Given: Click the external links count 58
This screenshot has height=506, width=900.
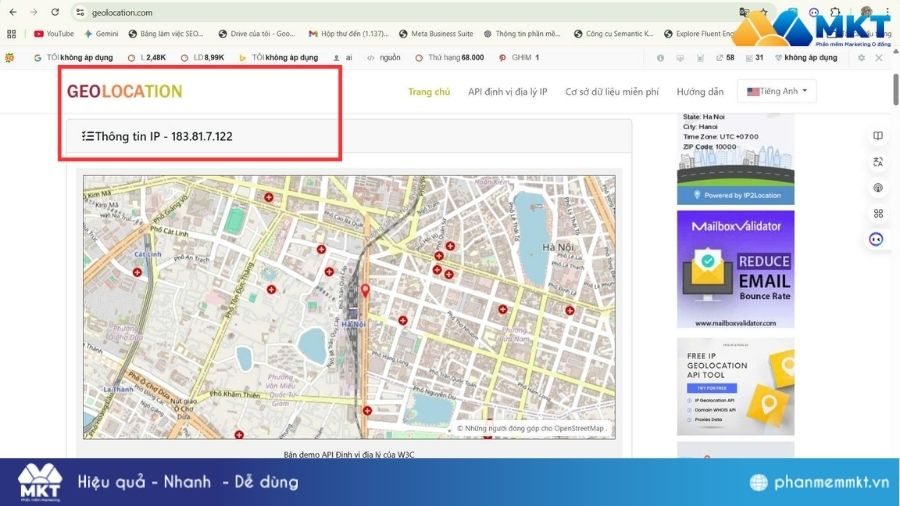Looking at the screenshot, I should (725, 57).
